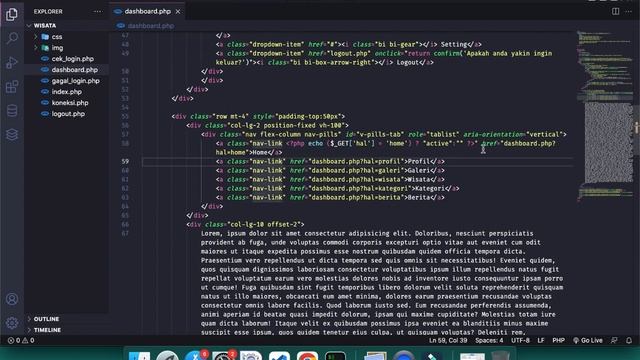Open the stacked layers view icon

pyautogui.click(x=12, y=134)
